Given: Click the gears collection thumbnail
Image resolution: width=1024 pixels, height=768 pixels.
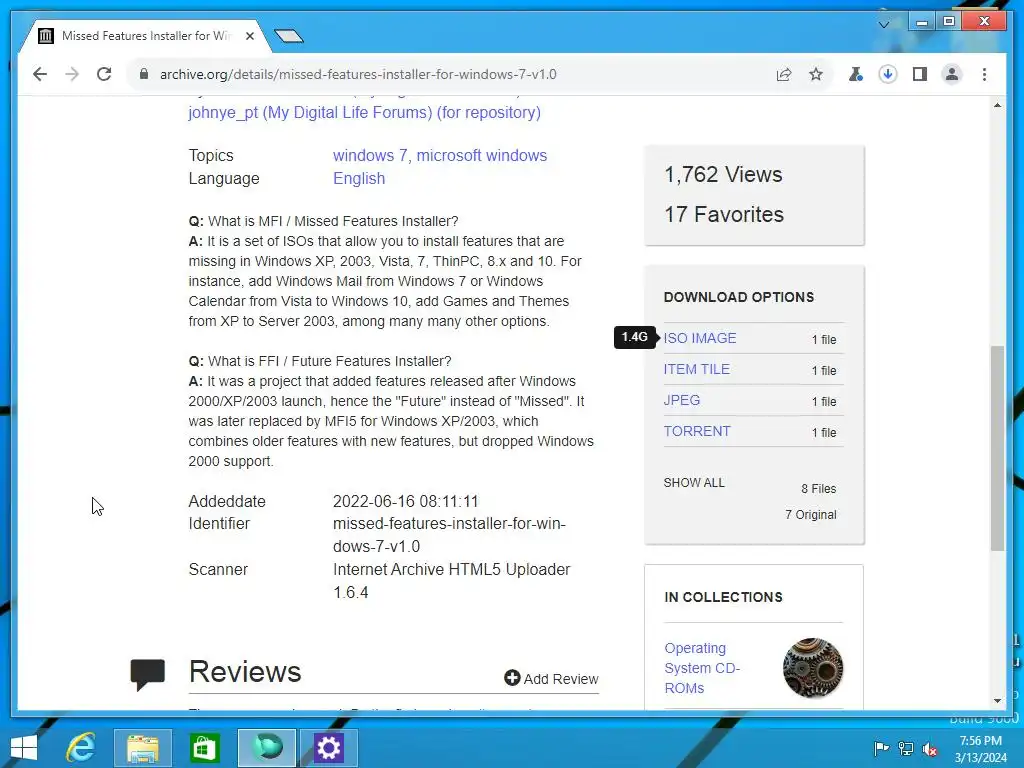Looking at the screenshot, I should tap(812, 668).
